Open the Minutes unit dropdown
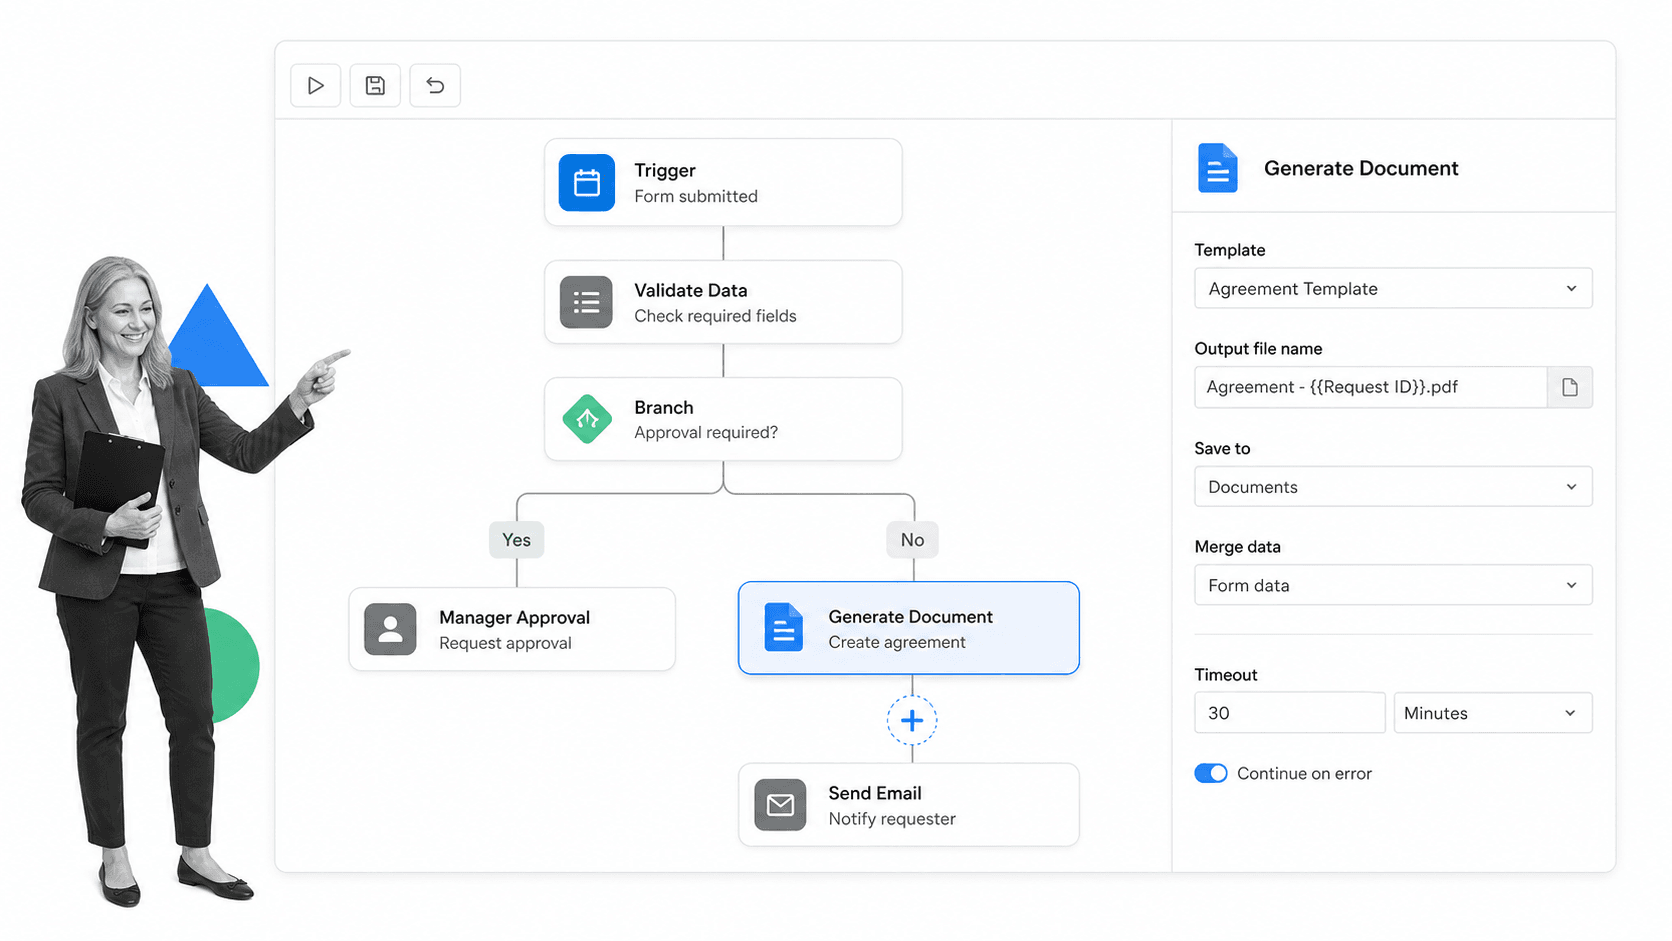Image resolution: width=1672 pixels, height=941 pixels. [1493, 713]
